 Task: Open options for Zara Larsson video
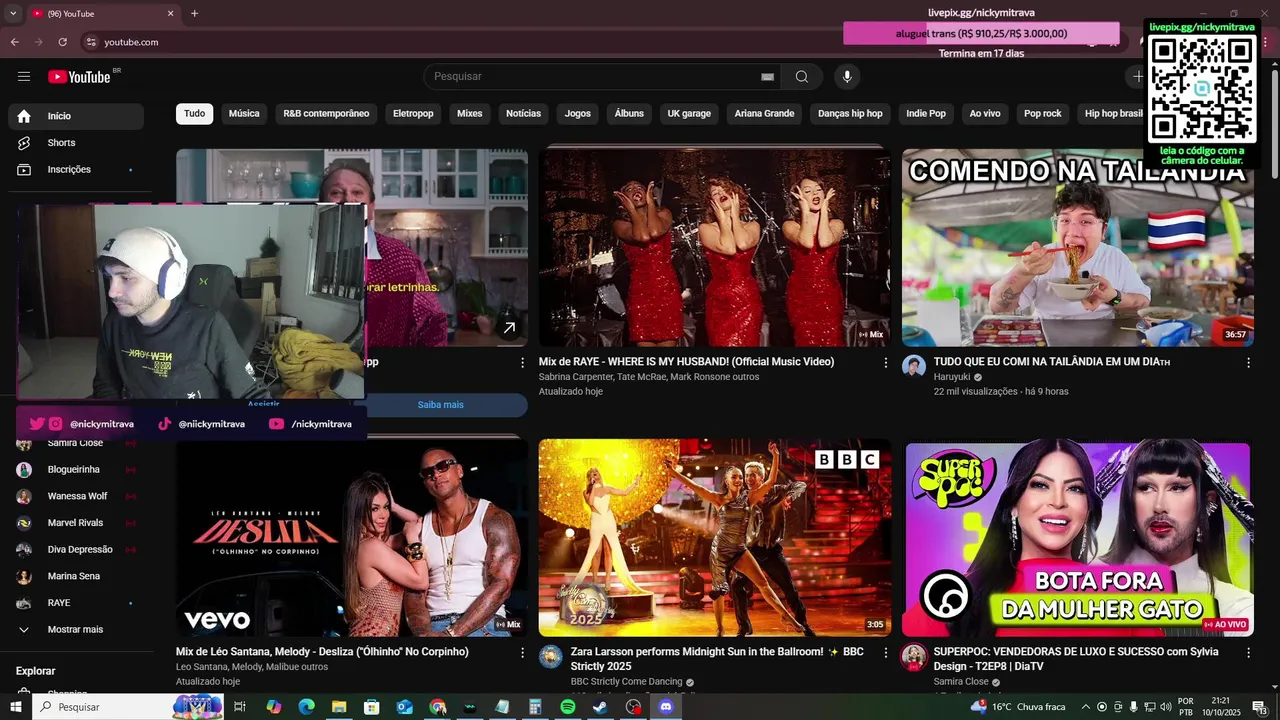885,652
